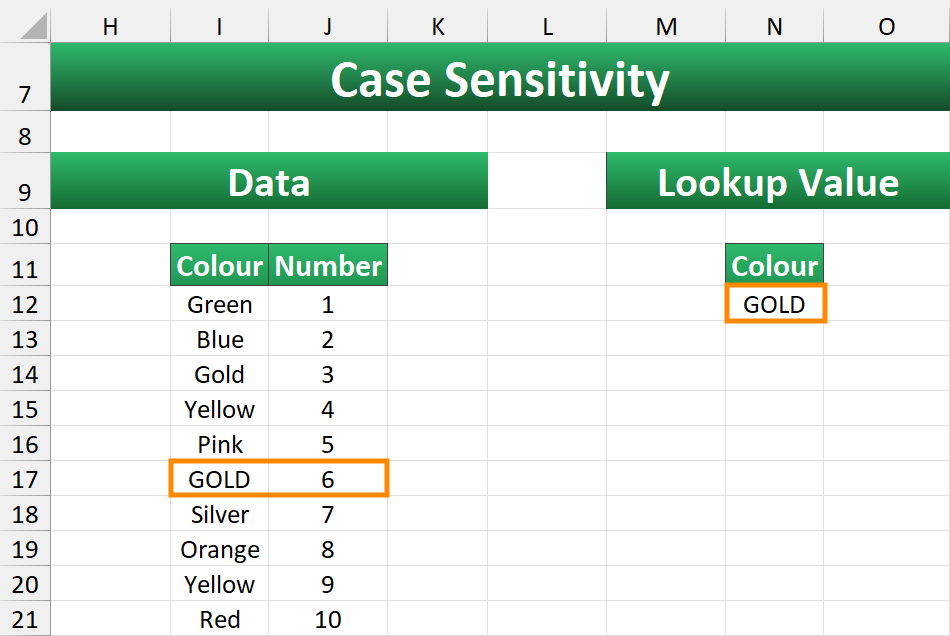Select the cell containing "Red"

point(220,620)
